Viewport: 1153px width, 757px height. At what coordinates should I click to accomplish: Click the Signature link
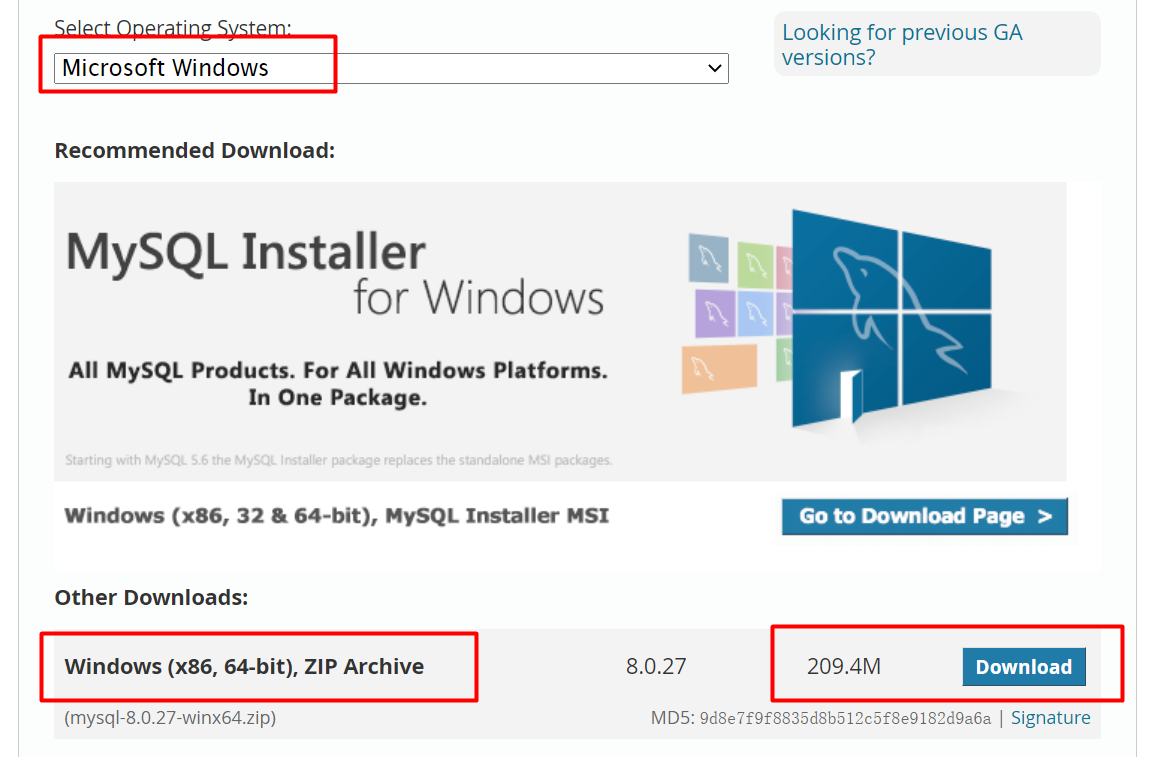1050,717
